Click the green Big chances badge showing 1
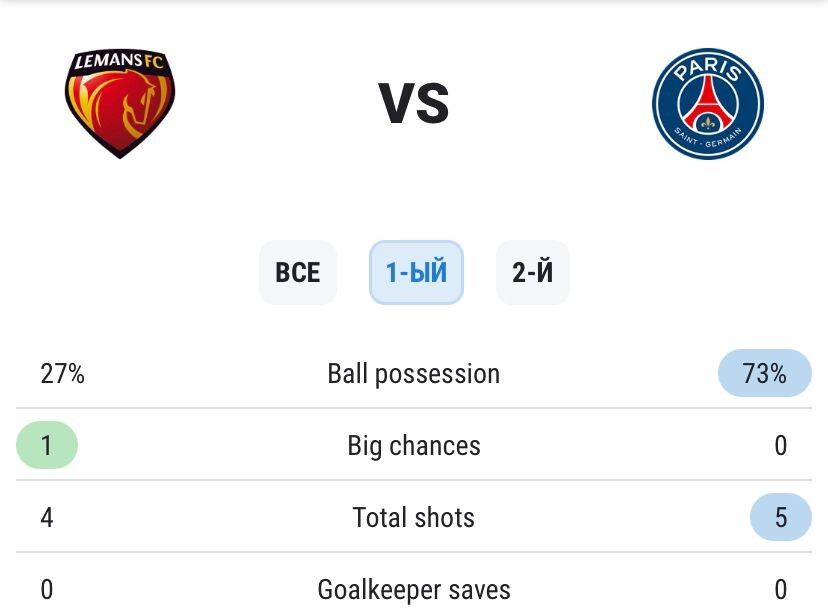Image resolution: width=828 pixels, height=615 pixels. [x=47, y=445]
